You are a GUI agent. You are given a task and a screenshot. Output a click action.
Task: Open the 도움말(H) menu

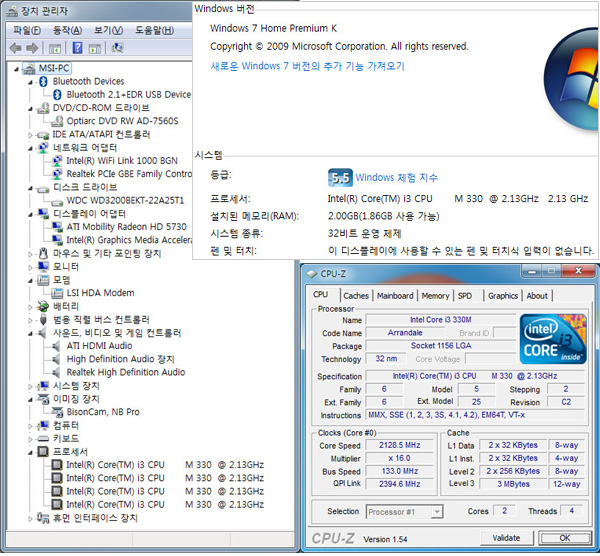[x=154, y=30]
